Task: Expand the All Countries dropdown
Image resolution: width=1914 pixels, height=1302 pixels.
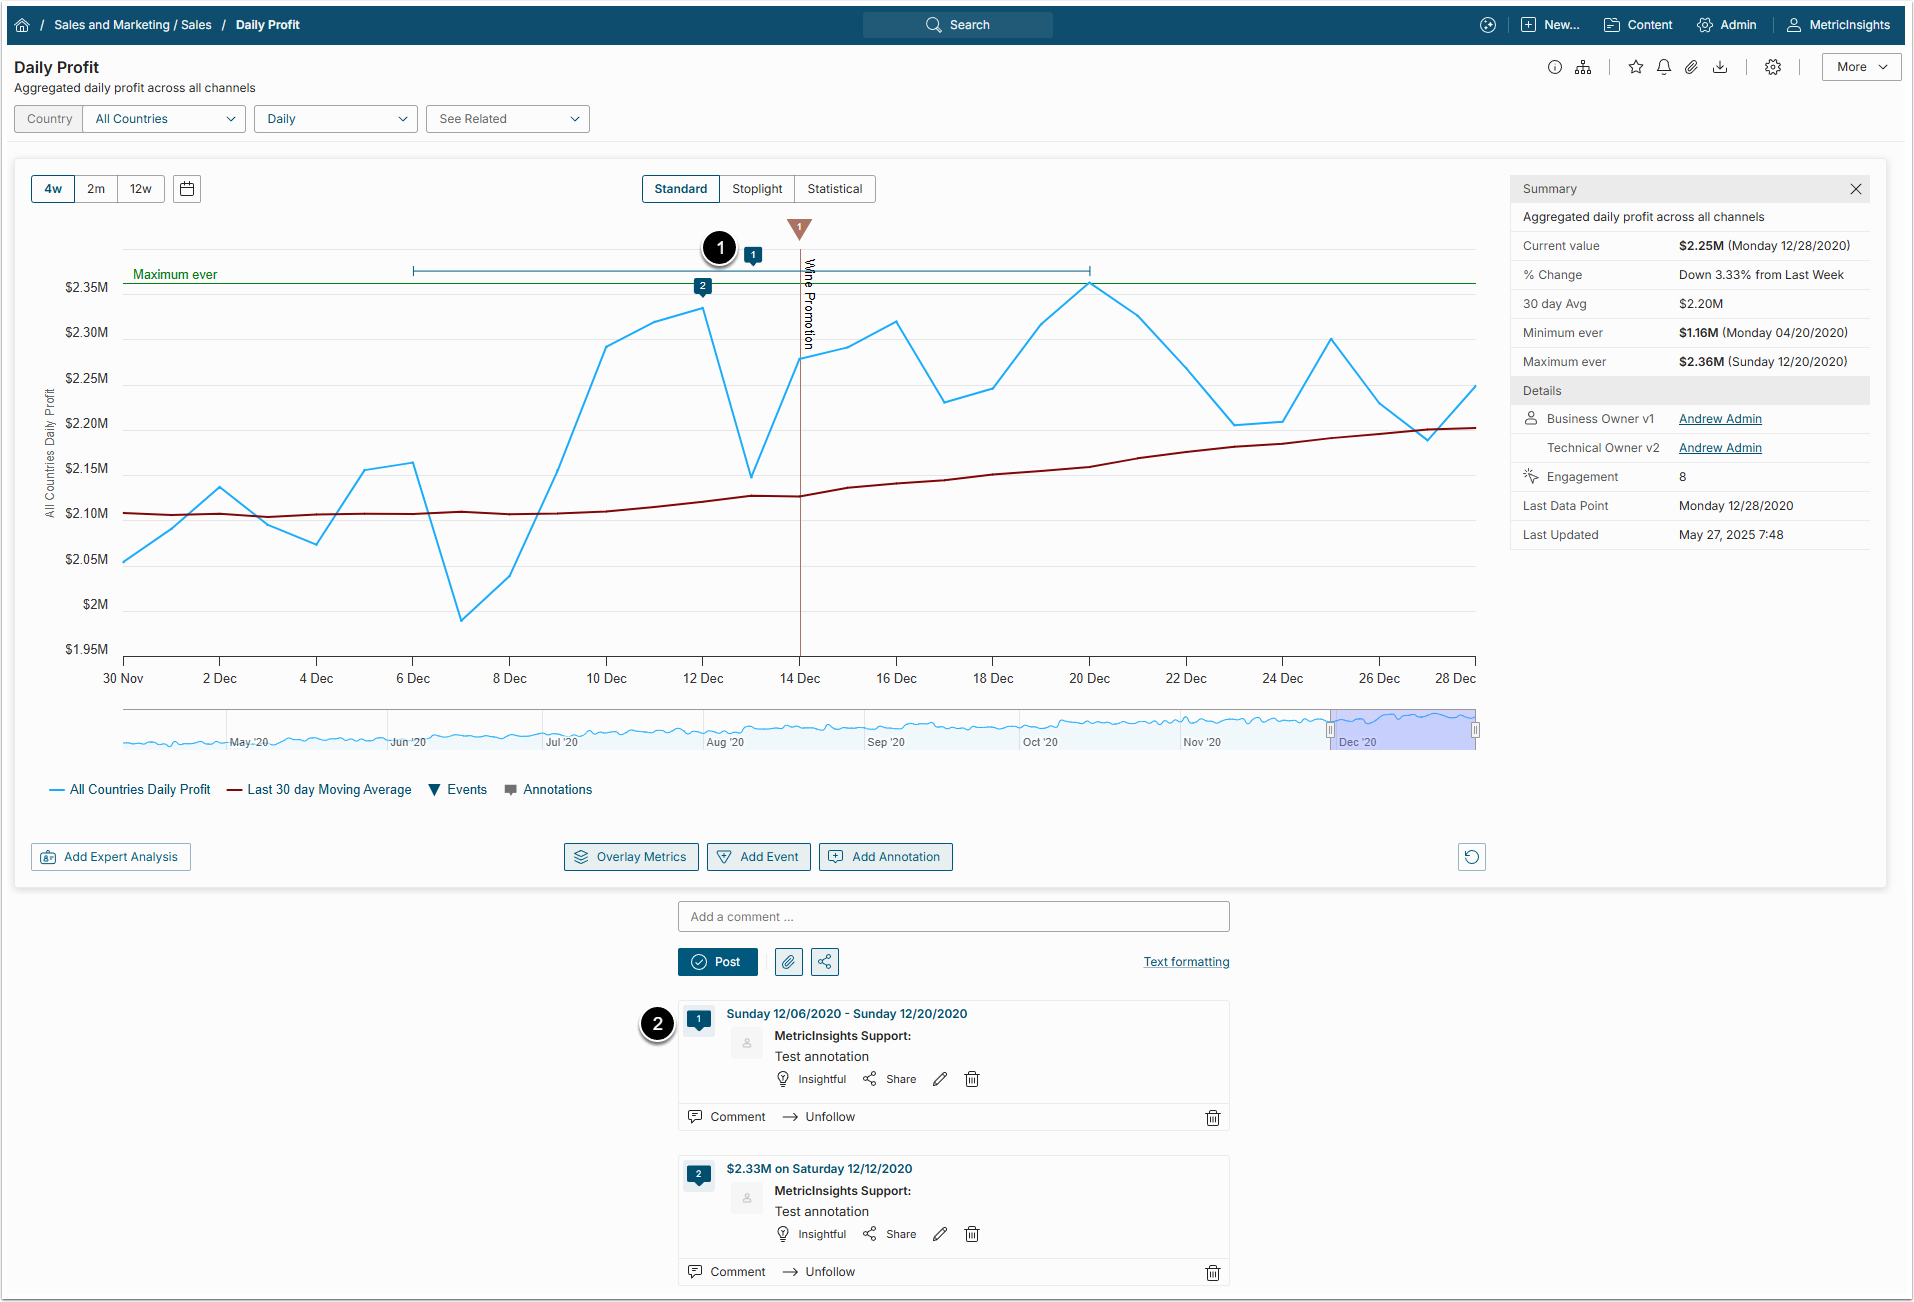Action: [x=164, y=119]
